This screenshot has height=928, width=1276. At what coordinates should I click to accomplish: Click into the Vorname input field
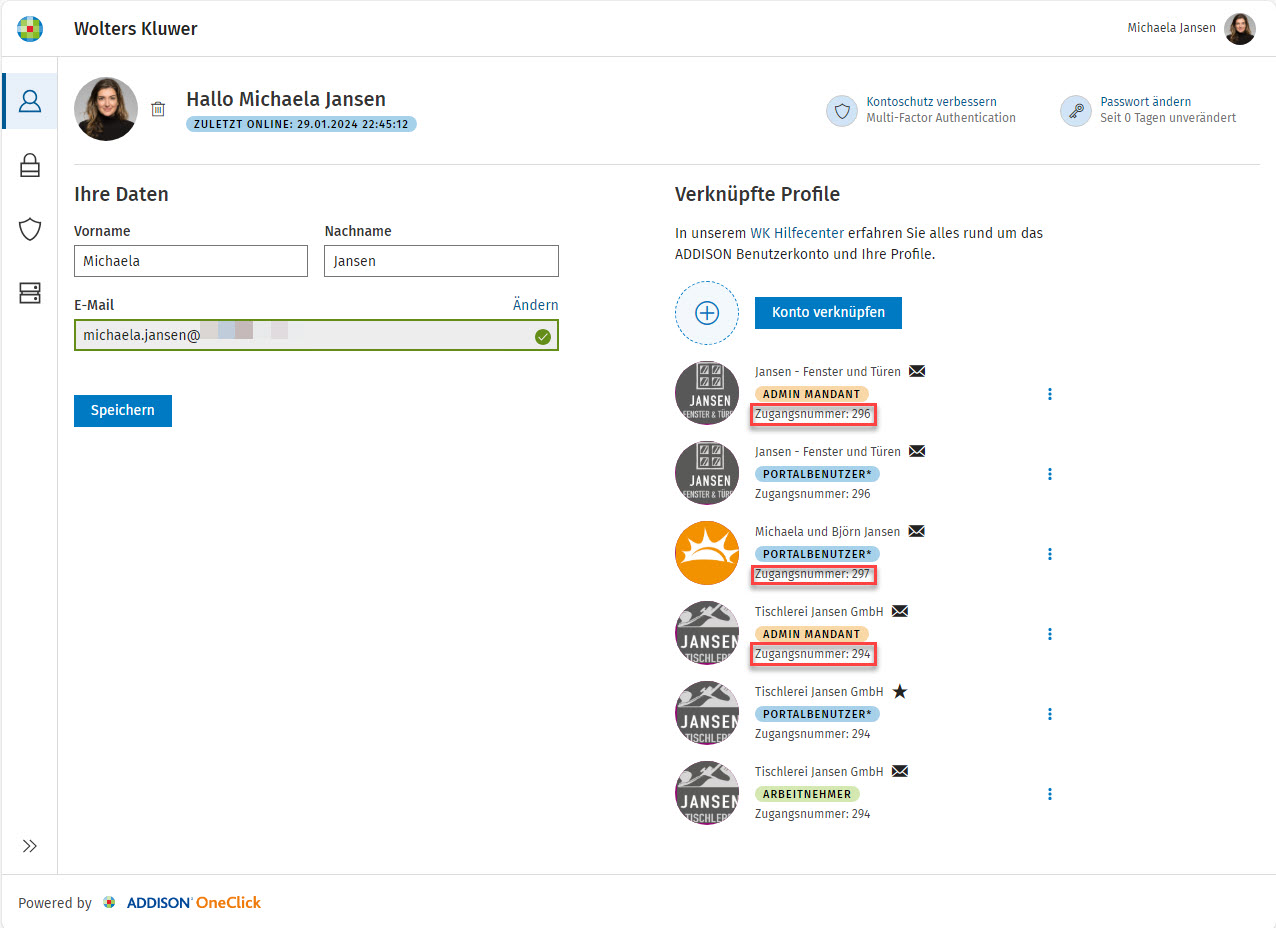191,261
